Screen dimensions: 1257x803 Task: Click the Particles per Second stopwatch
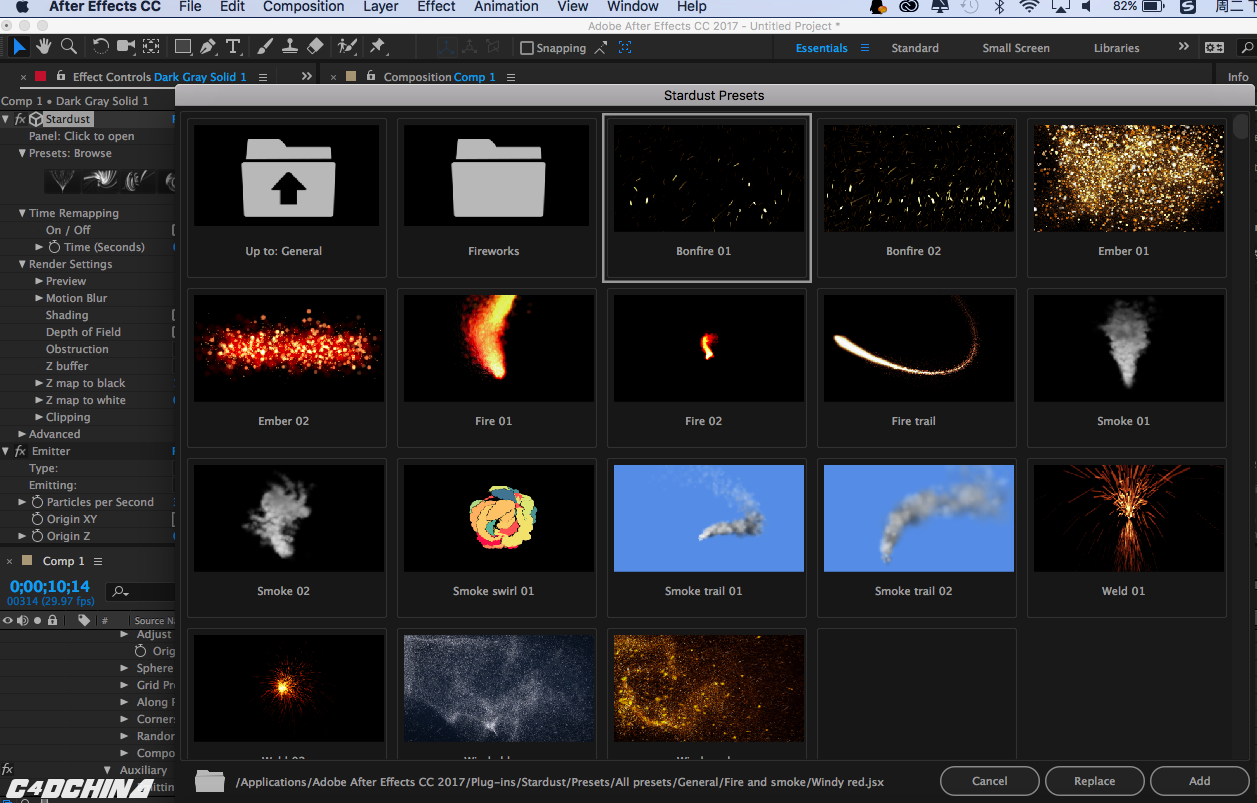click(x=37, y=502)
